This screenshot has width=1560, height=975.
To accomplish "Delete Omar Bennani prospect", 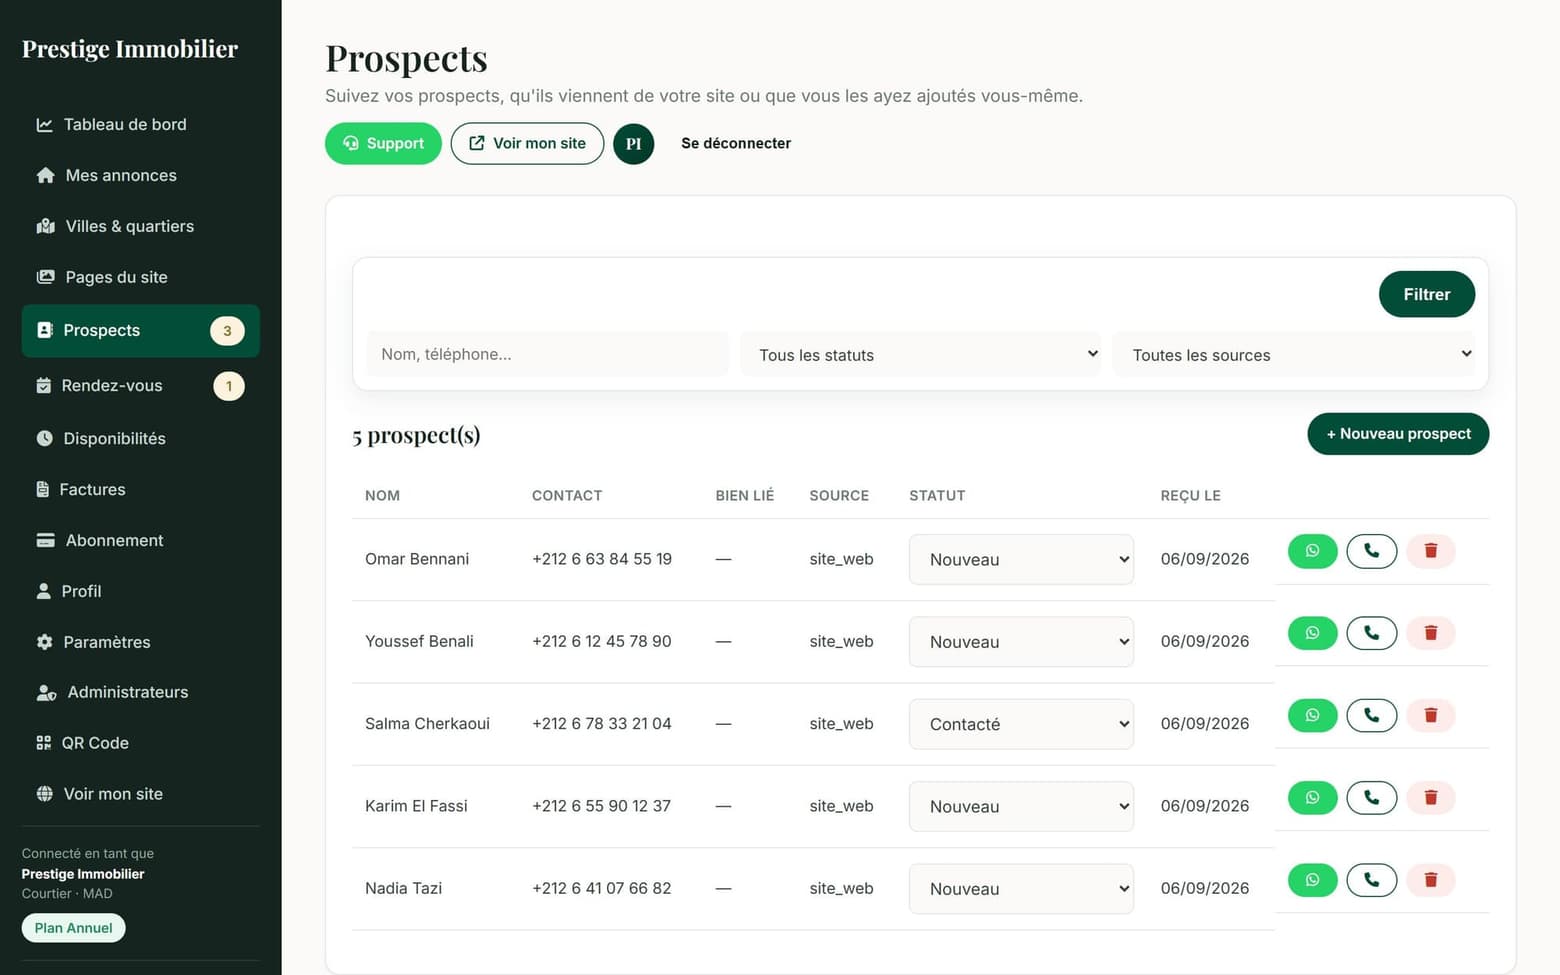I will click(x=1430, y=551).
